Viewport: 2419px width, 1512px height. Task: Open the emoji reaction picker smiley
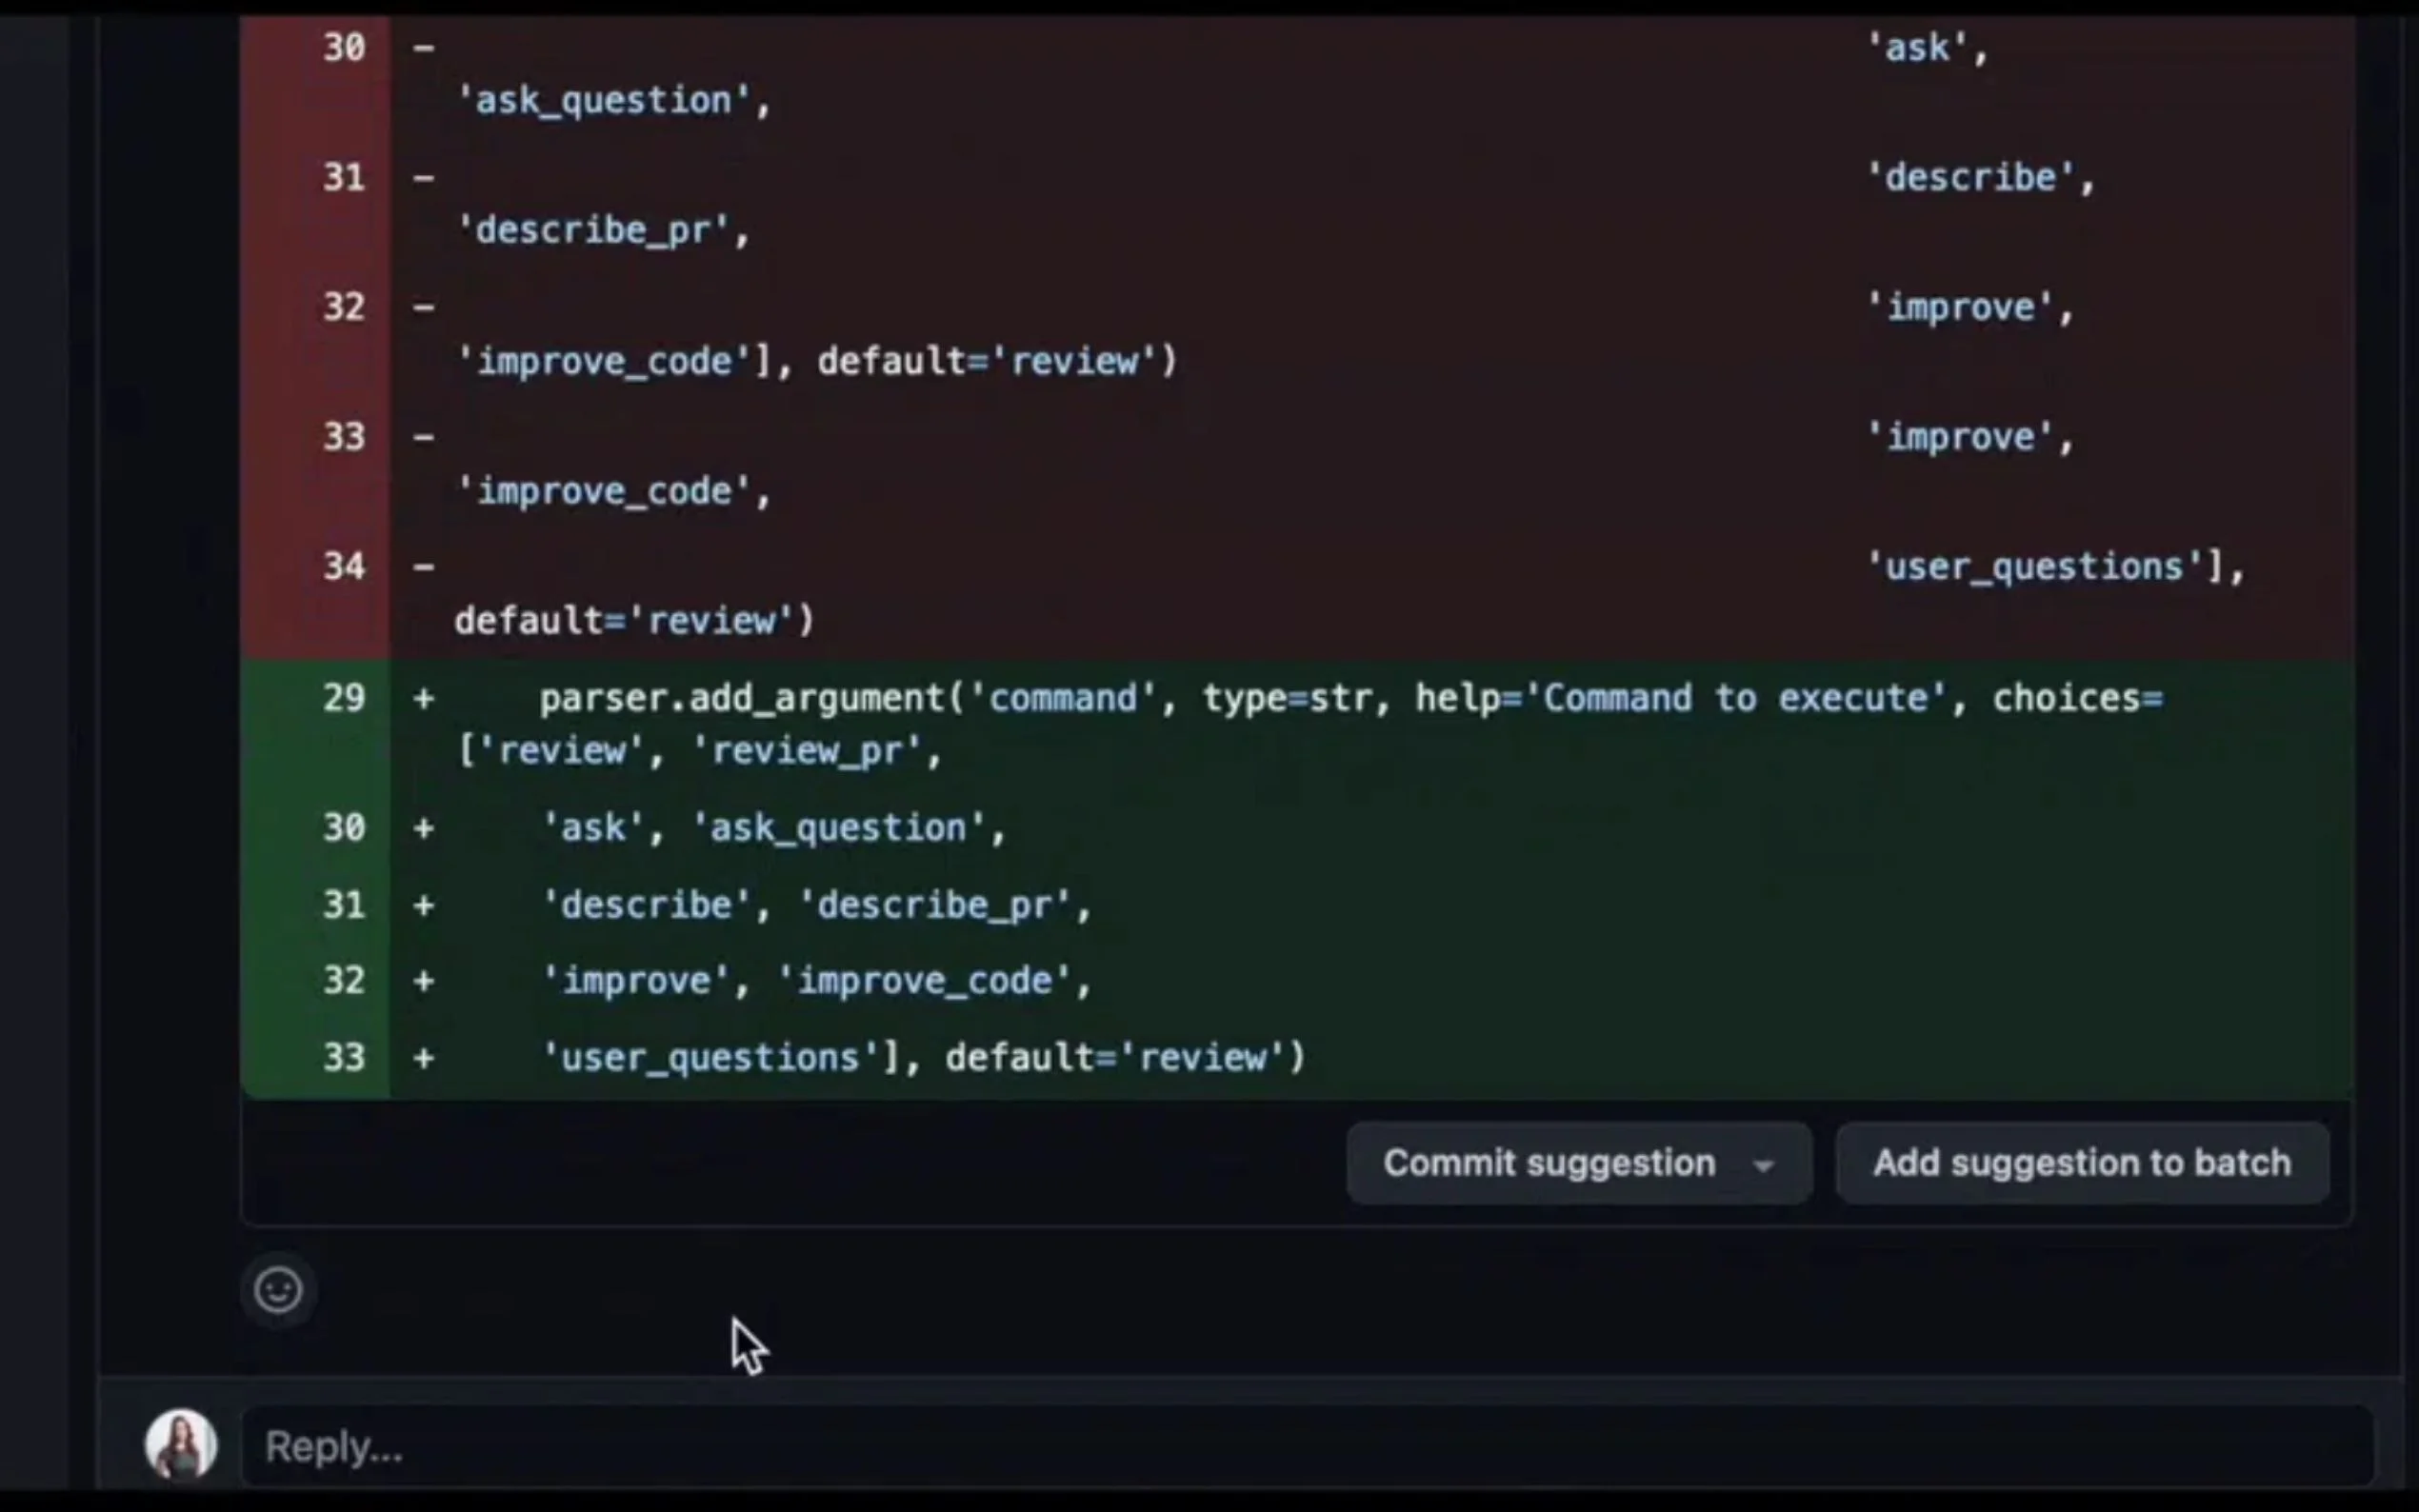point(278,1289)
